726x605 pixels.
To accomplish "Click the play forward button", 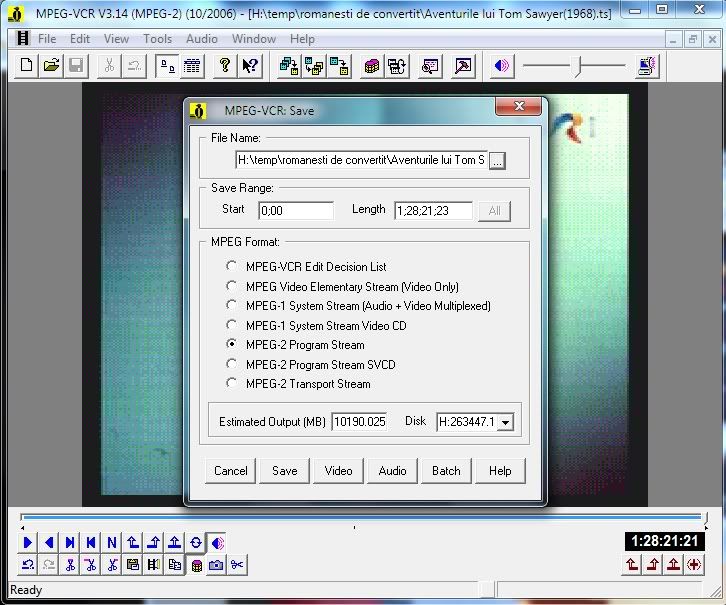I will point(28,543).
